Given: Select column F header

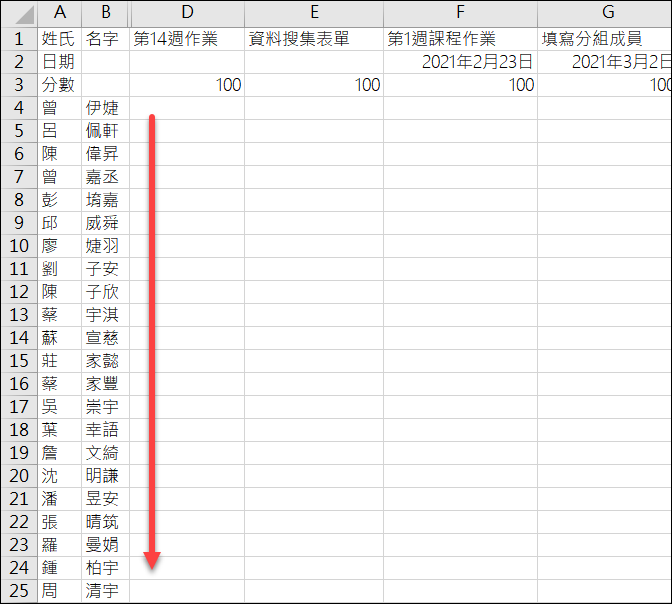Looking at the screenshot, I should (x=460, y=13).
